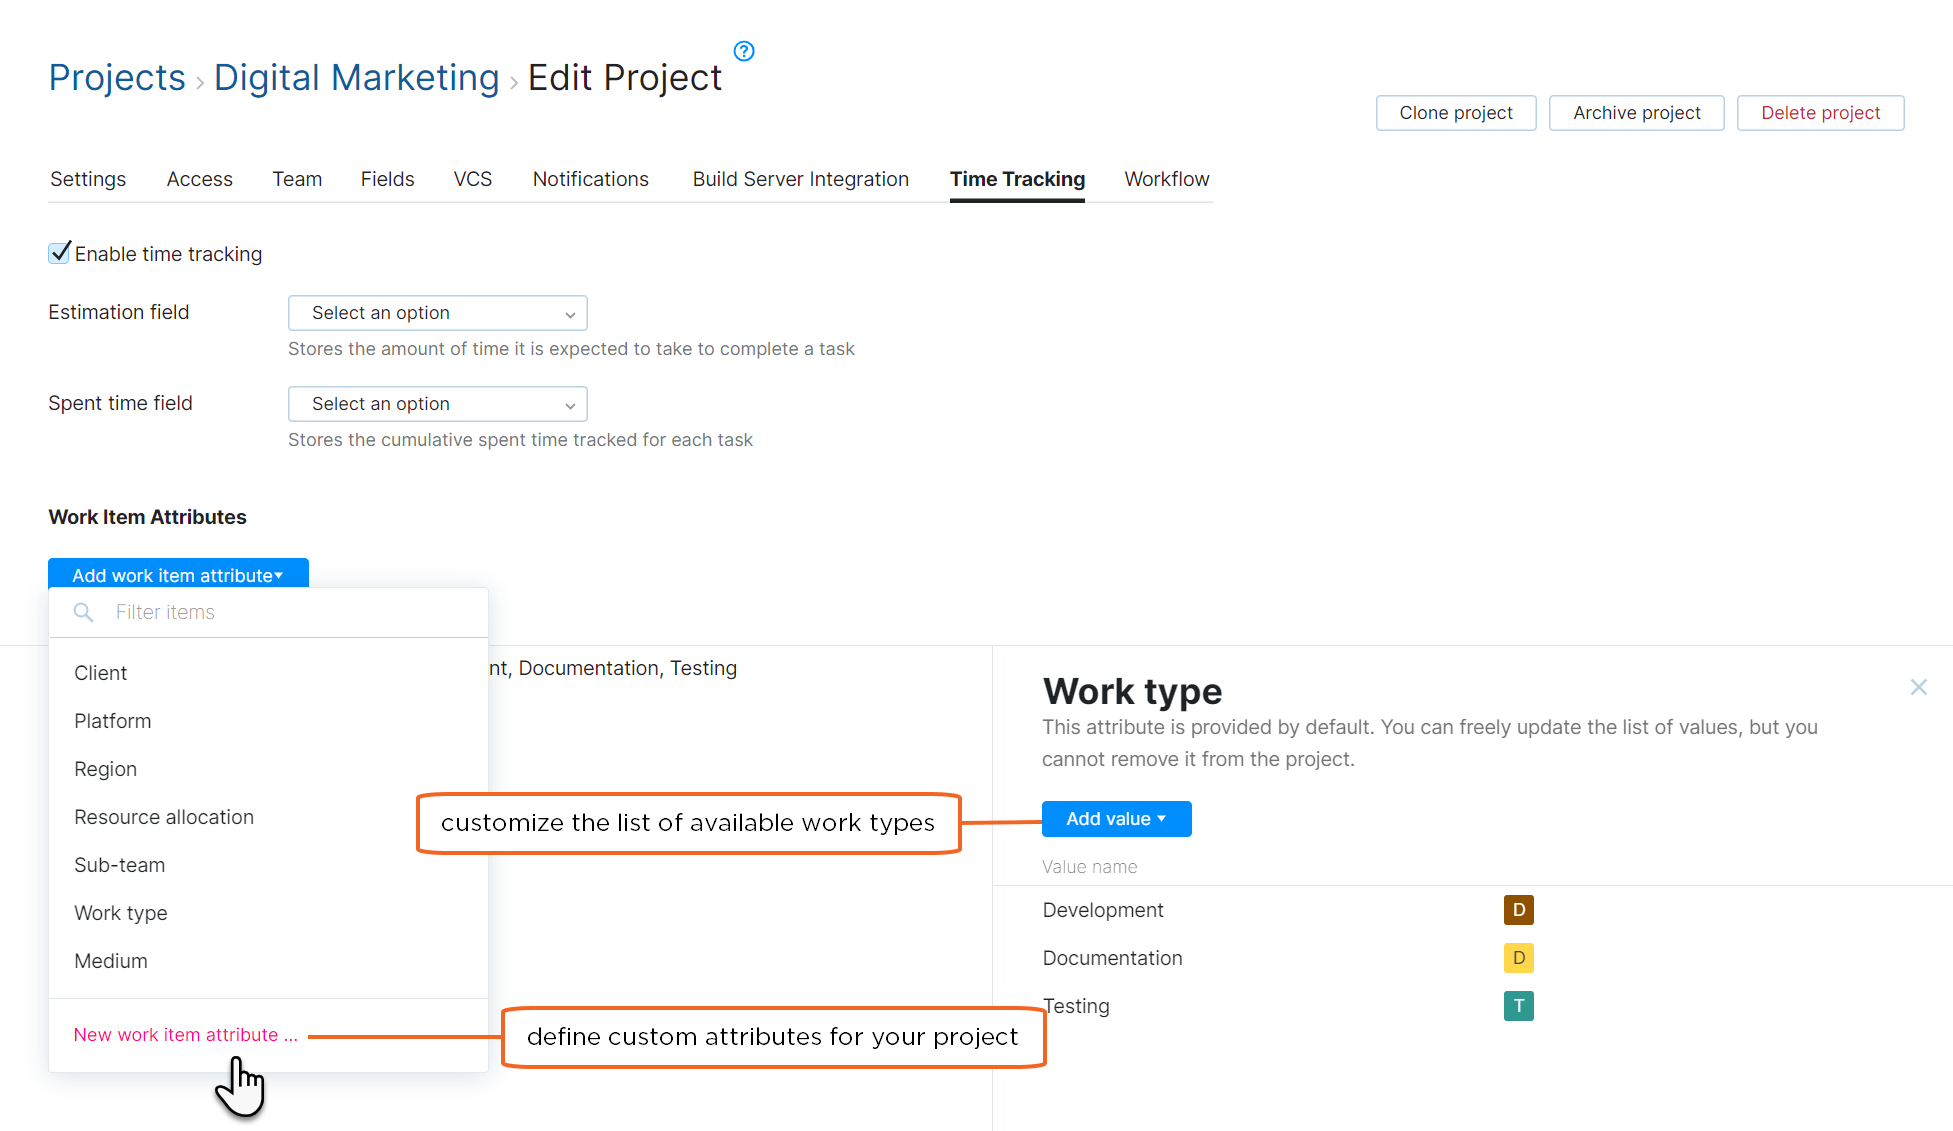Open the Fields tab
The image size is (1953, 1131).
[x=387, y=179]
